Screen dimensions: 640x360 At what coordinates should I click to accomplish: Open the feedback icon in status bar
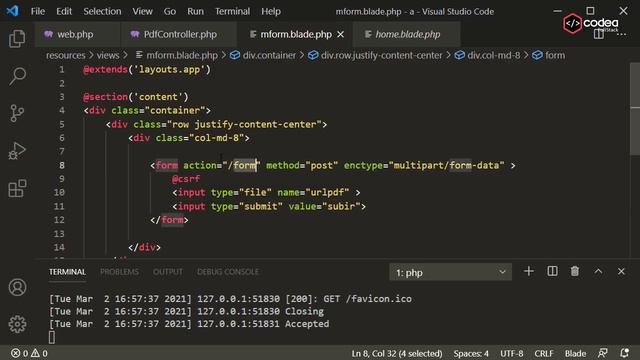602,353
